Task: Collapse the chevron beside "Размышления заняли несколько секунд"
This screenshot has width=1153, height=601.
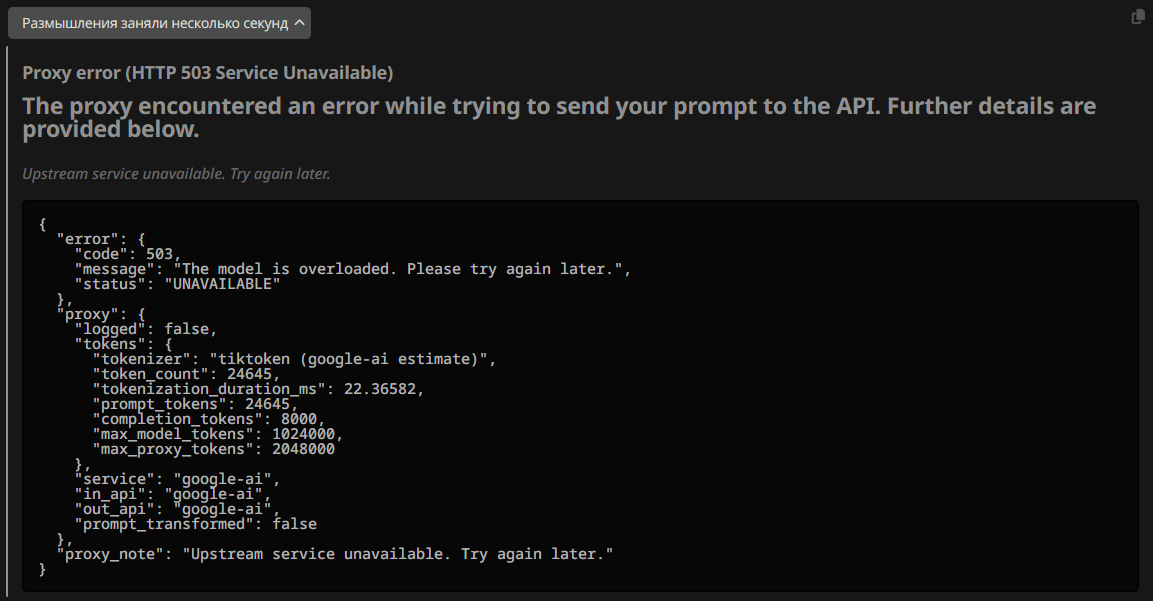Action: [299, 23]
